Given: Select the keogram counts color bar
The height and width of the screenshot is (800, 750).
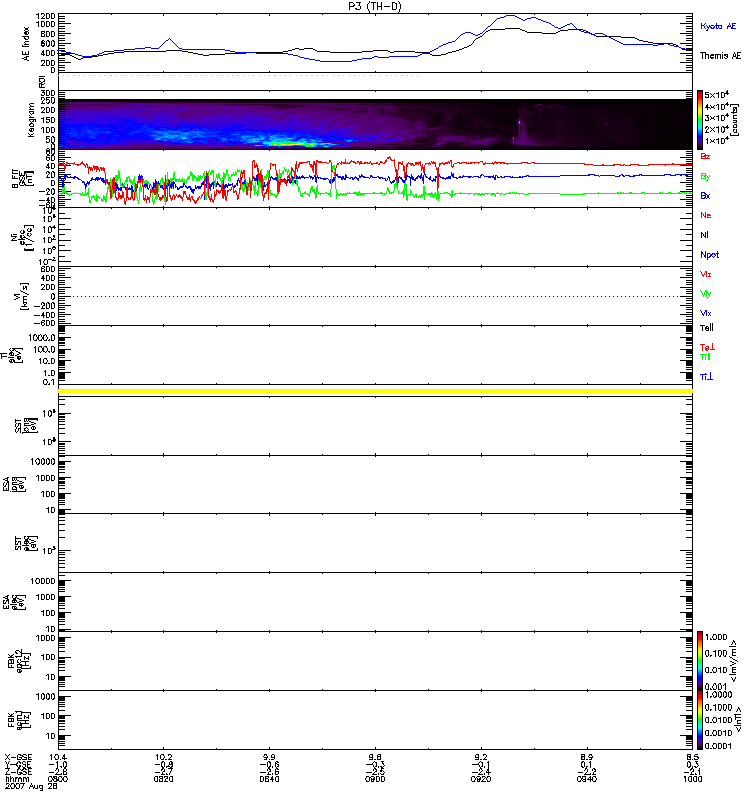Looking at the screenshot, I should 701,119.
